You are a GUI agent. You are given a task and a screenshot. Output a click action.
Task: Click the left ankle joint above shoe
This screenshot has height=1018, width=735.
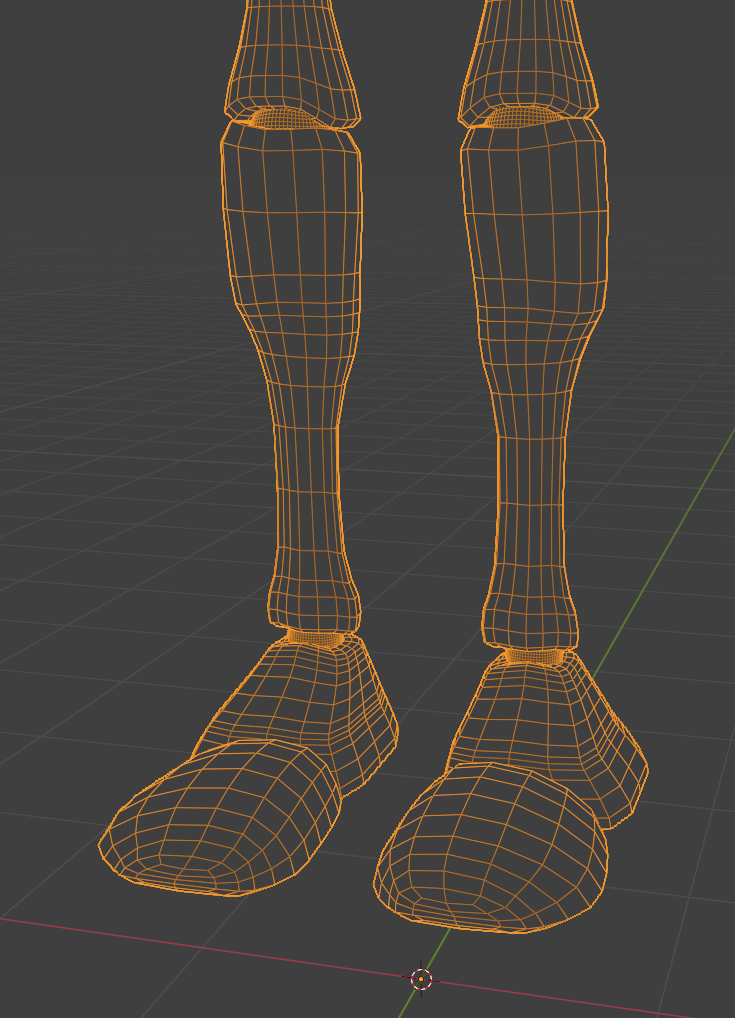tap(314, 637)
